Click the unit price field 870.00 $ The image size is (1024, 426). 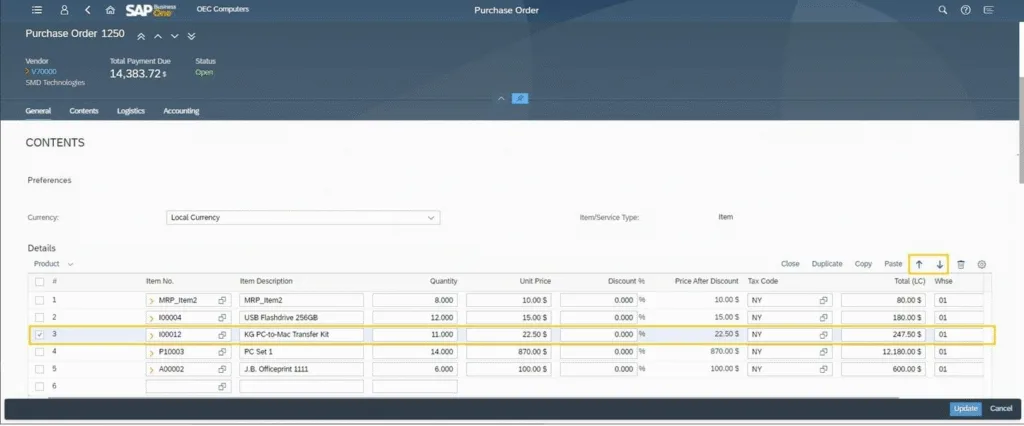(x=509, y=352)
